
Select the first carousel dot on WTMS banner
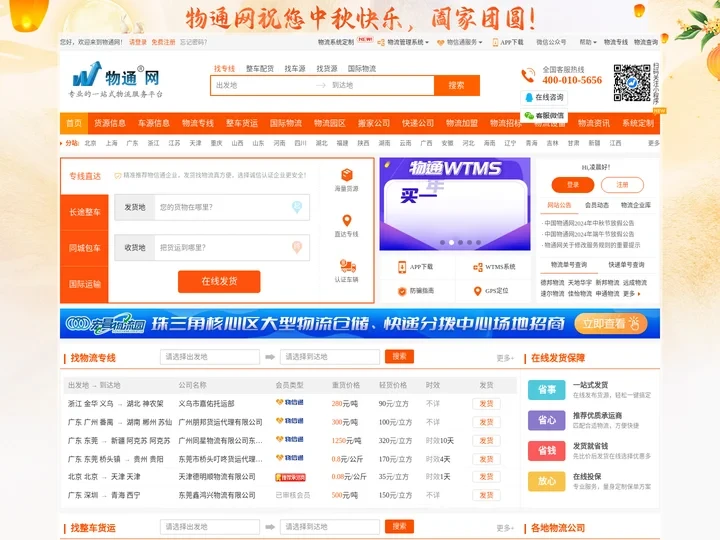(x=442, y=242)
